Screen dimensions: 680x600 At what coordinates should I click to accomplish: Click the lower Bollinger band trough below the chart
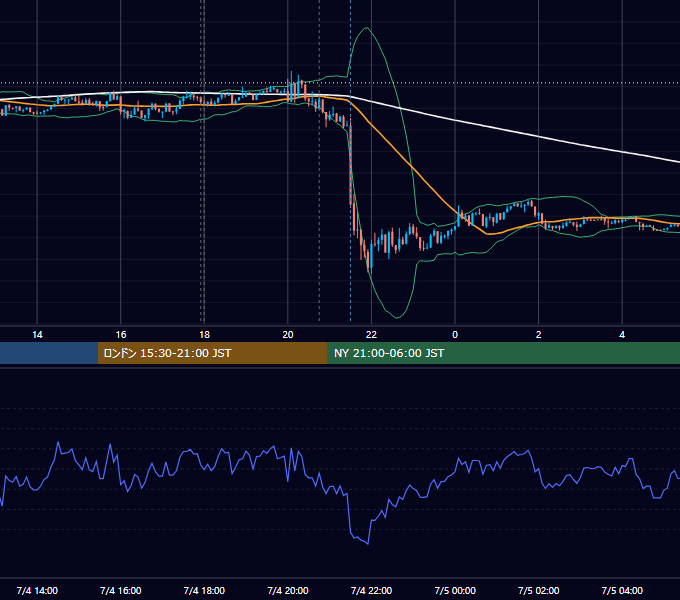coord(396,317)
